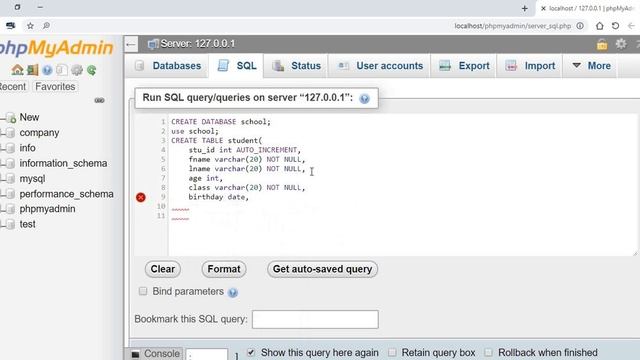This screenshot has width=640, height=360.
Task: Open the Status tab
Action: coord(297,66)
